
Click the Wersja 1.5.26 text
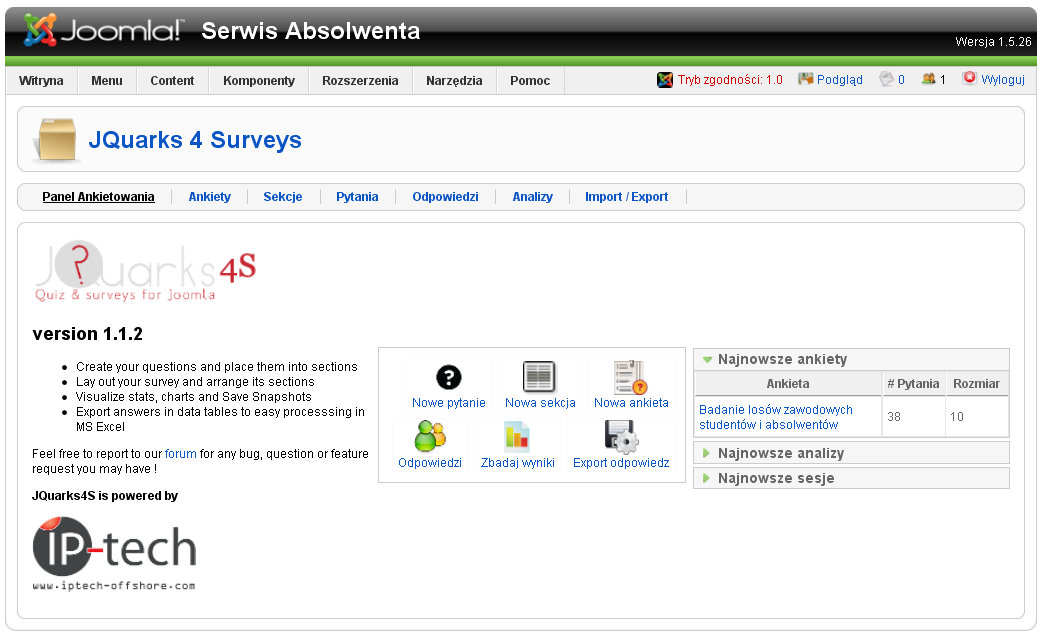[993, 42]
